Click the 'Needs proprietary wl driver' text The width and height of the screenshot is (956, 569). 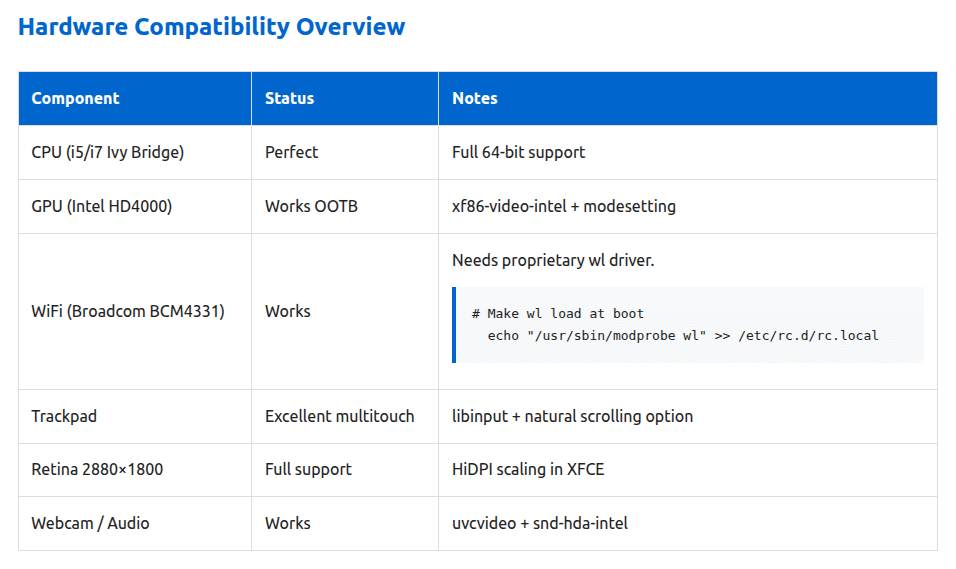[x=553, y=260]
